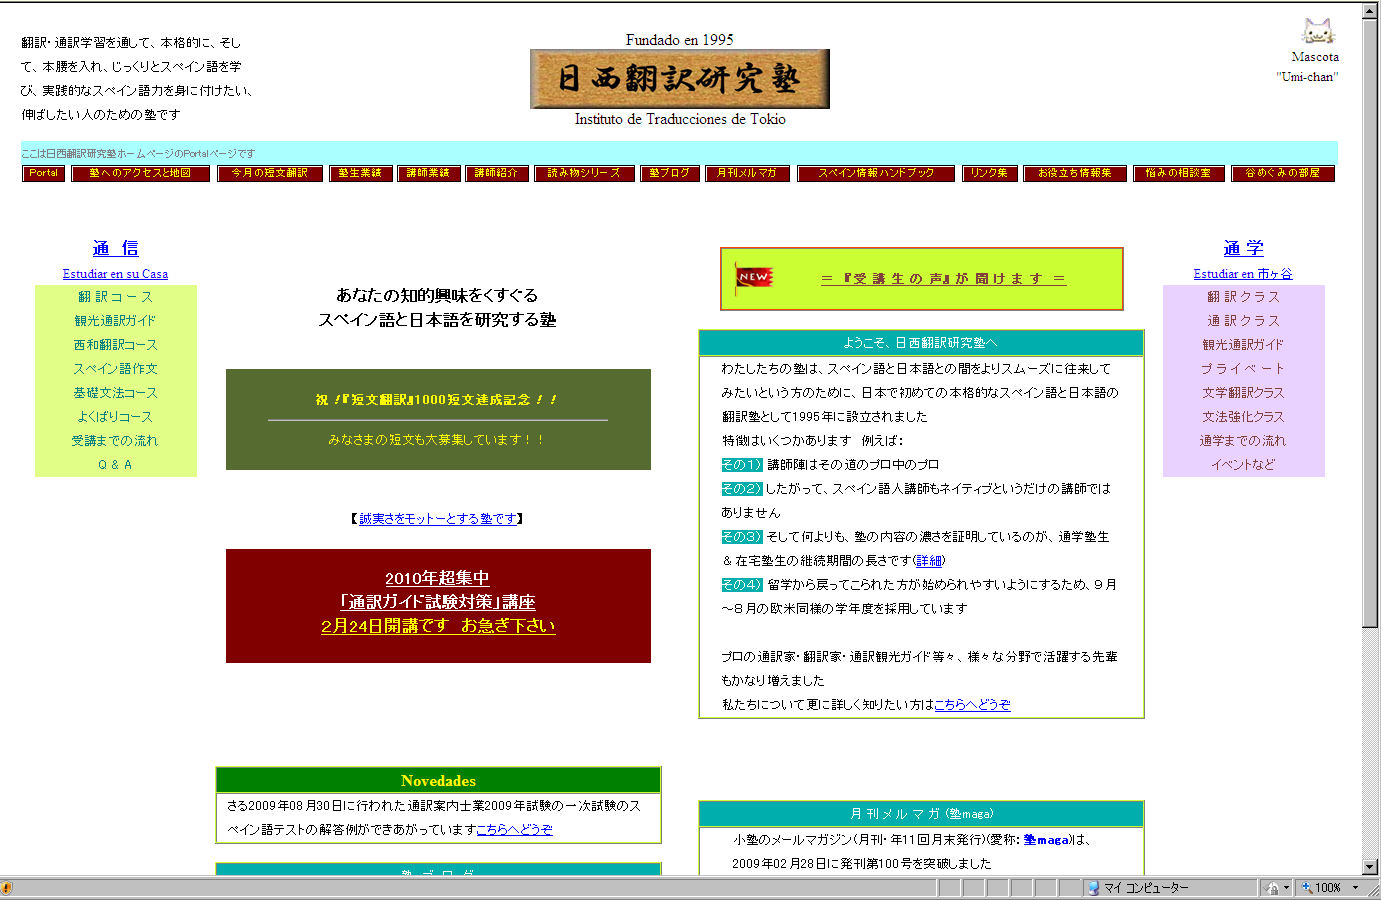Click the 通学 heading link
This screenshot has height=900, width=1381.
pos(1243,248)
